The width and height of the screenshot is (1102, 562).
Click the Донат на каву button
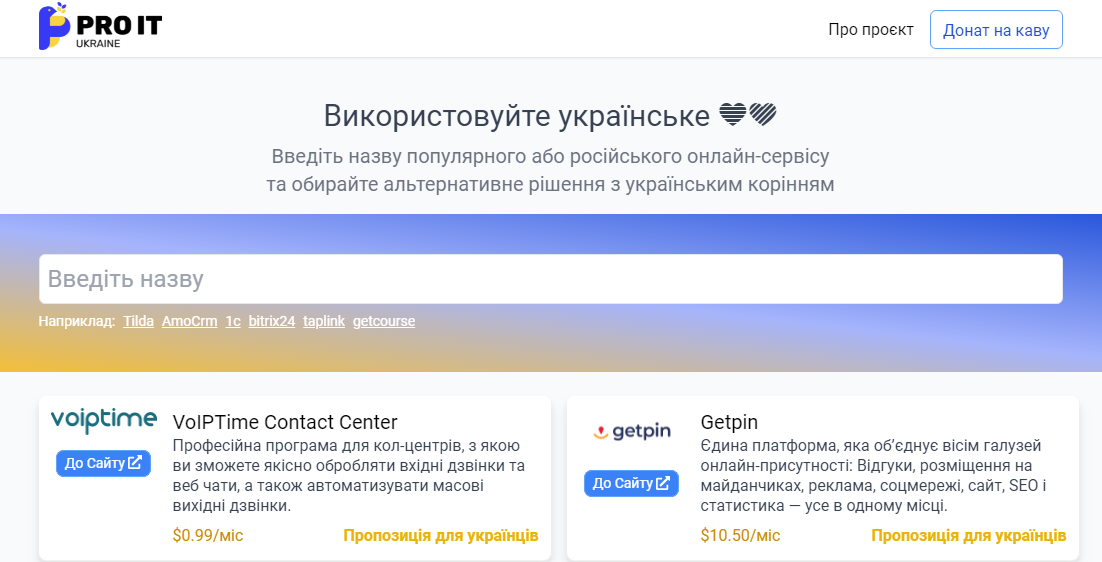[x=996, y=30]
